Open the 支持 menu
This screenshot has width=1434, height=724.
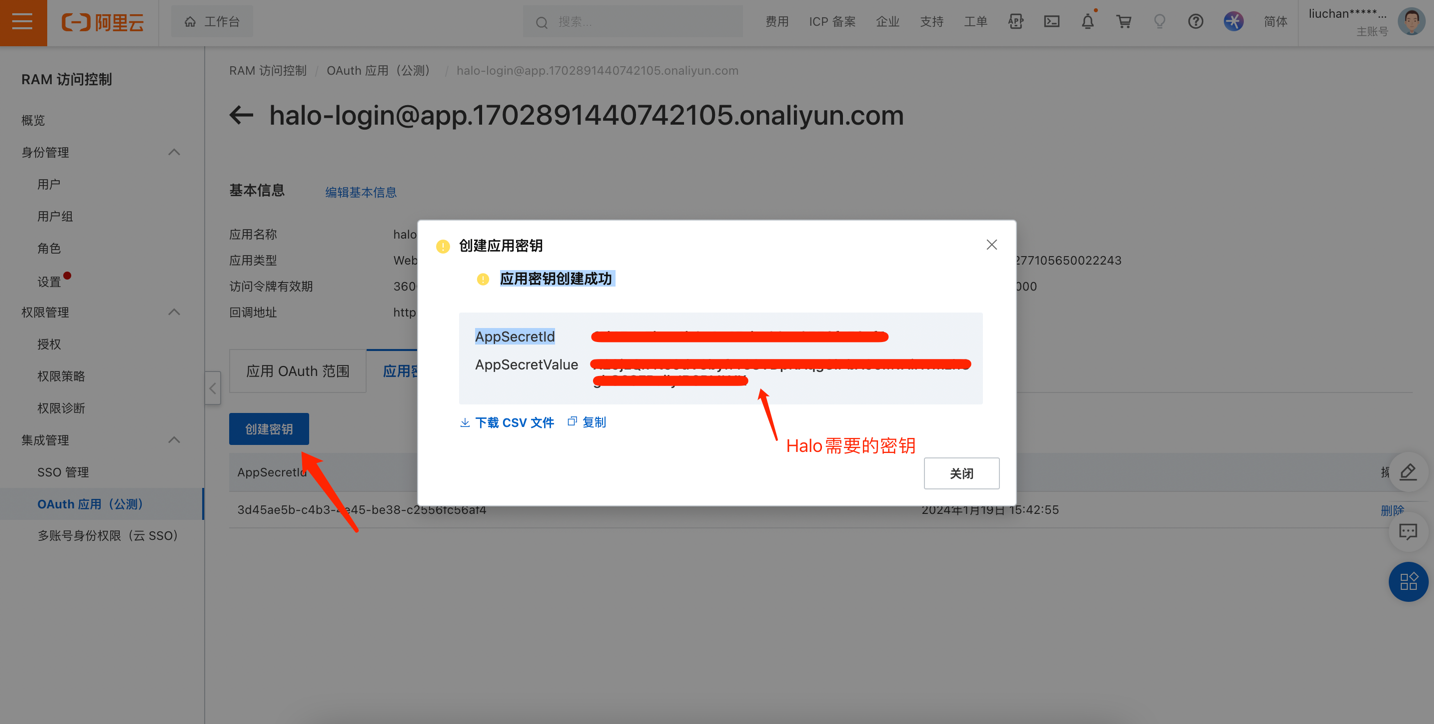(x=931, y=22)
